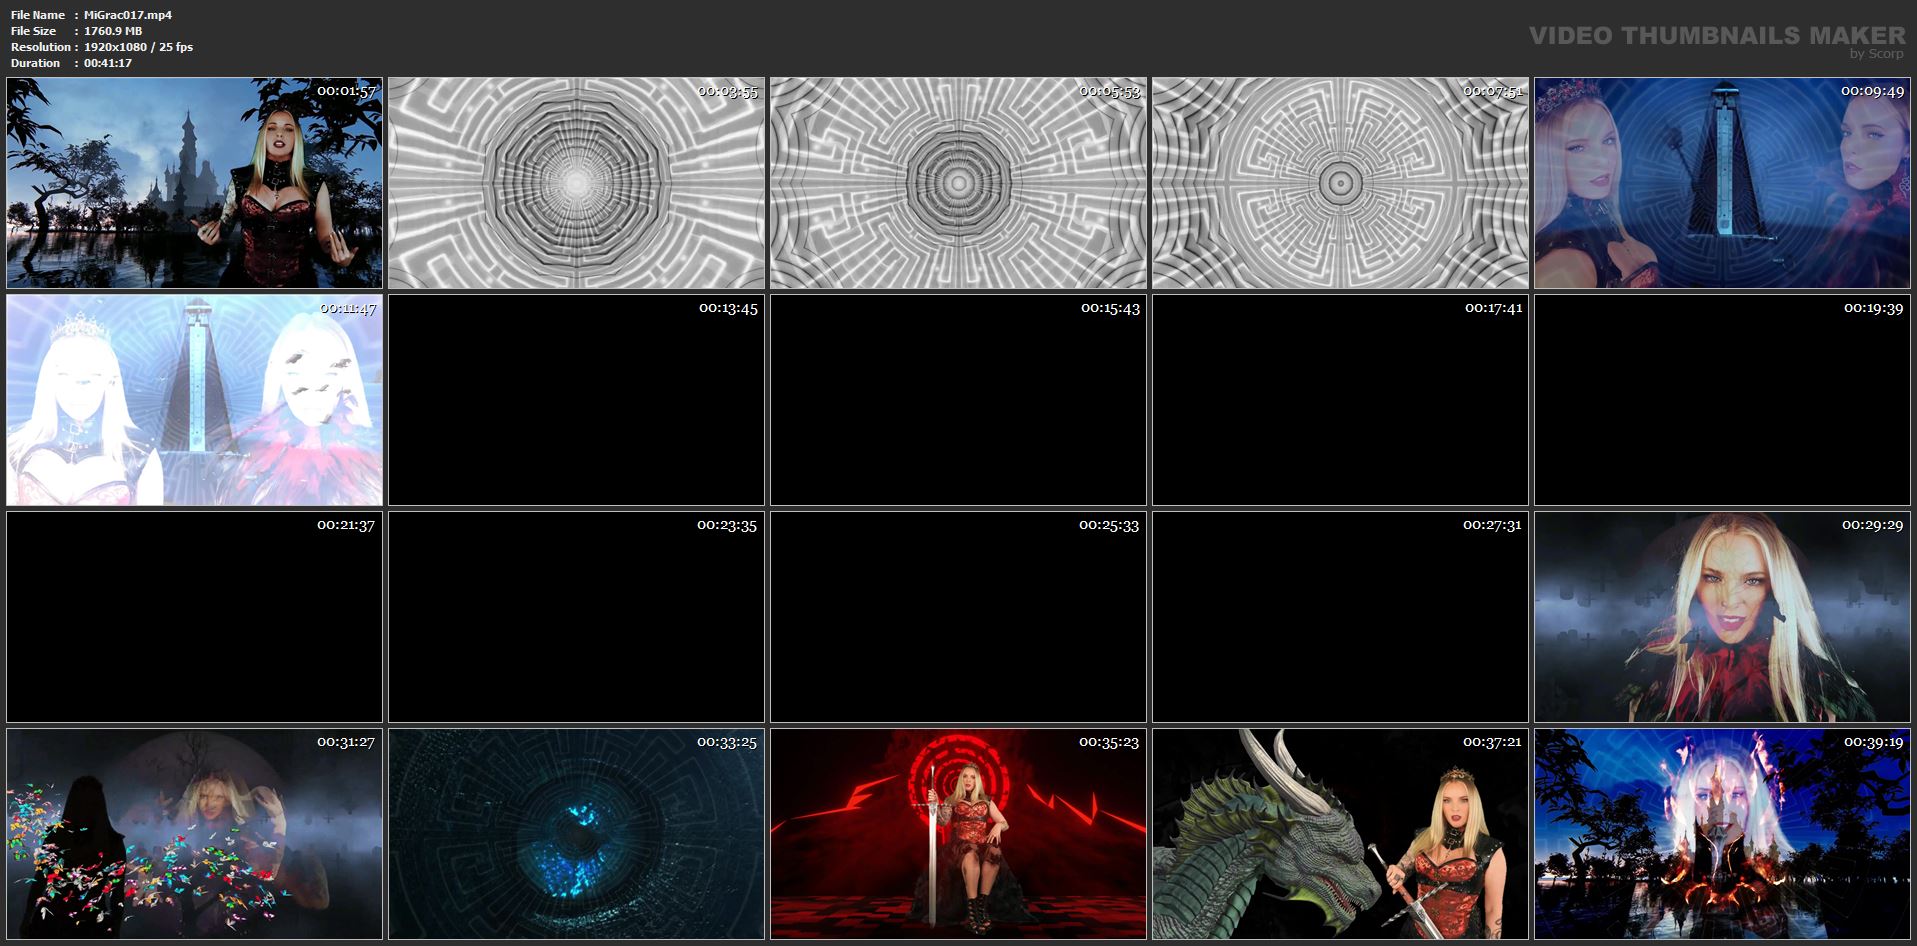1917x946 pixels.
Task: Click the colorful butterflies thumbnail at 00:31:27
Action: pyautogui.click(x=194, y=834)
